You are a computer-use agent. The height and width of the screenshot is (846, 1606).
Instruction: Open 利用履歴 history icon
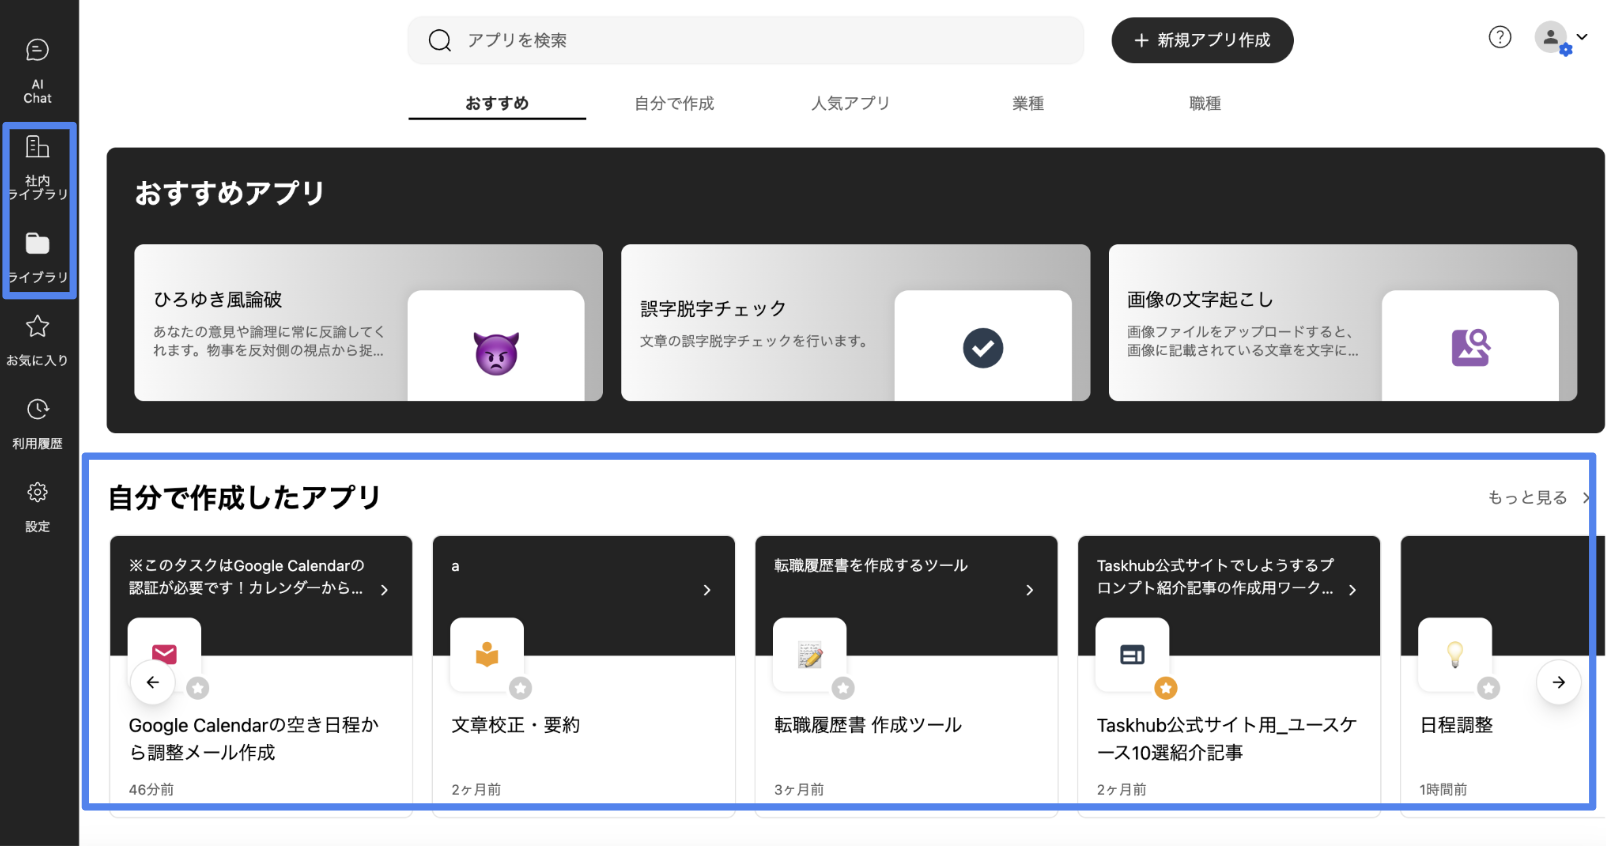pos(37,422)
